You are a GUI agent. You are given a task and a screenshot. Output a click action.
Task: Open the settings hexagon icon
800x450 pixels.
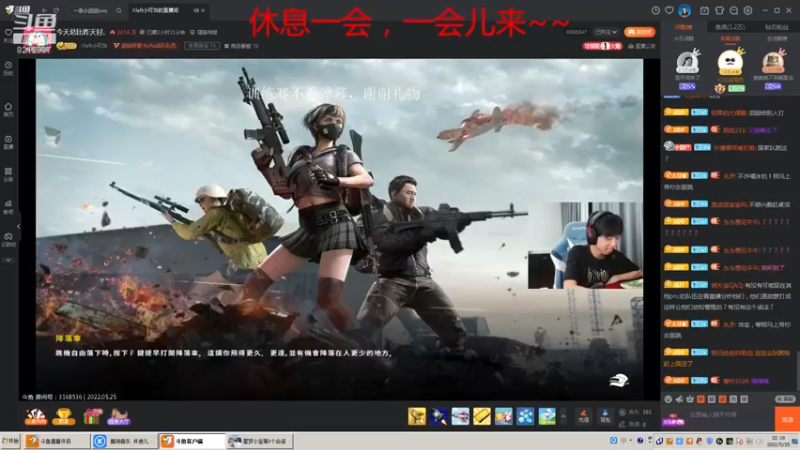(748, 10)
